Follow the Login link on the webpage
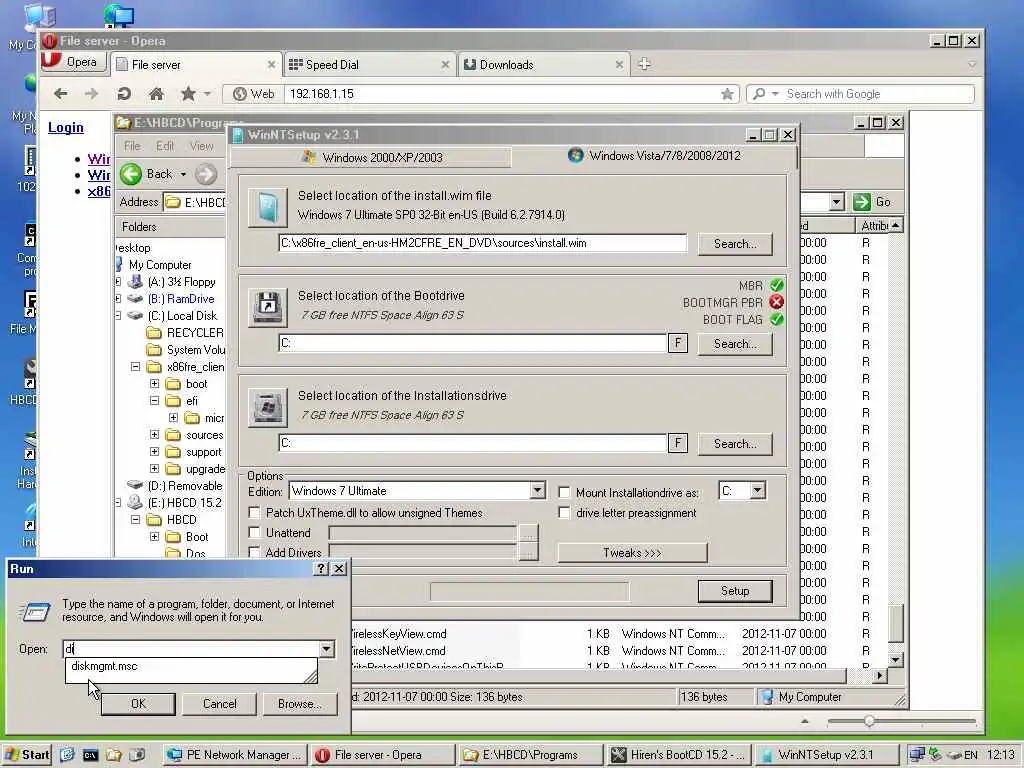The width and height of the screenshot is (1024, 768). click(x=66, y=127)
